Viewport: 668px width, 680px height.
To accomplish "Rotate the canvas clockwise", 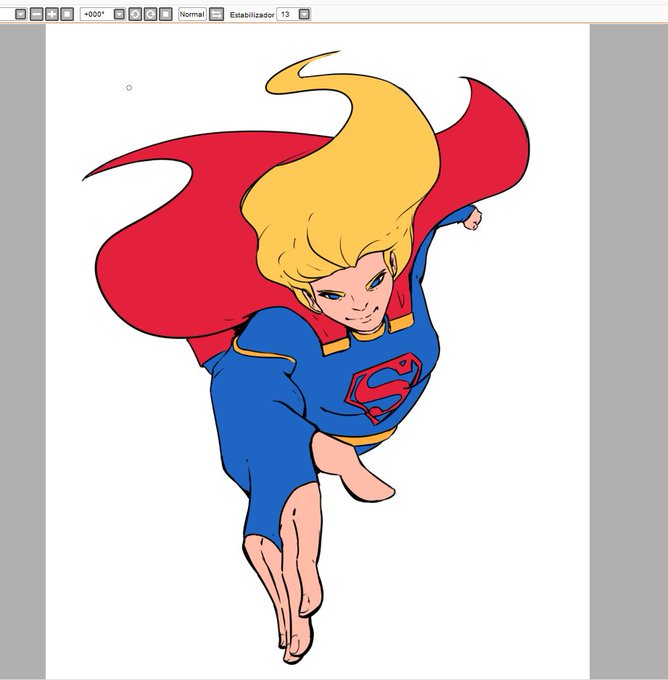I will pos(151,14).
